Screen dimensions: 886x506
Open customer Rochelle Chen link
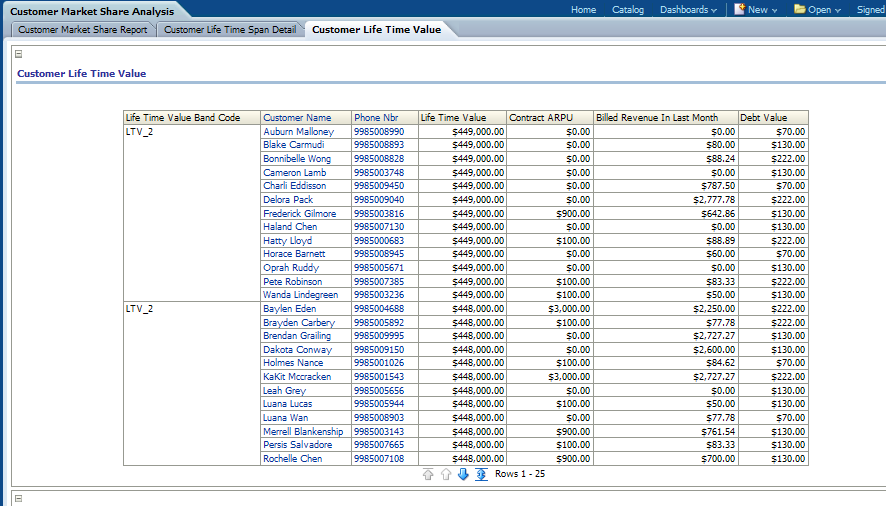[292, 459]
